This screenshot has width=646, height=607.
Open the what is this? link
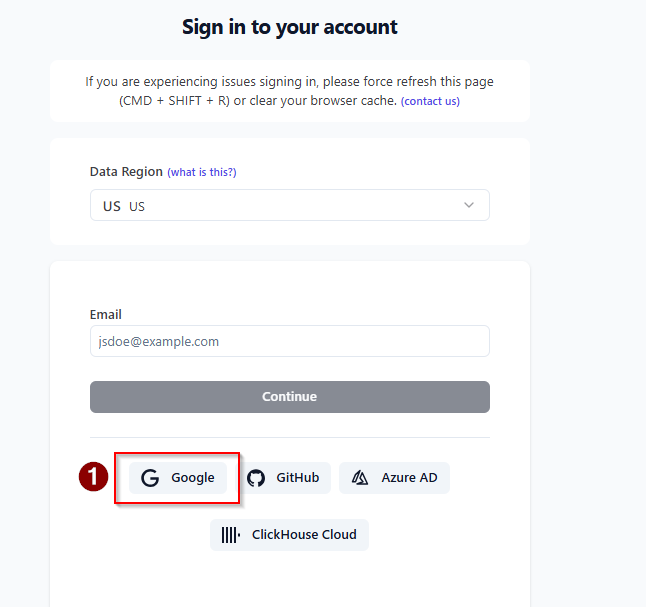point(202,172)
